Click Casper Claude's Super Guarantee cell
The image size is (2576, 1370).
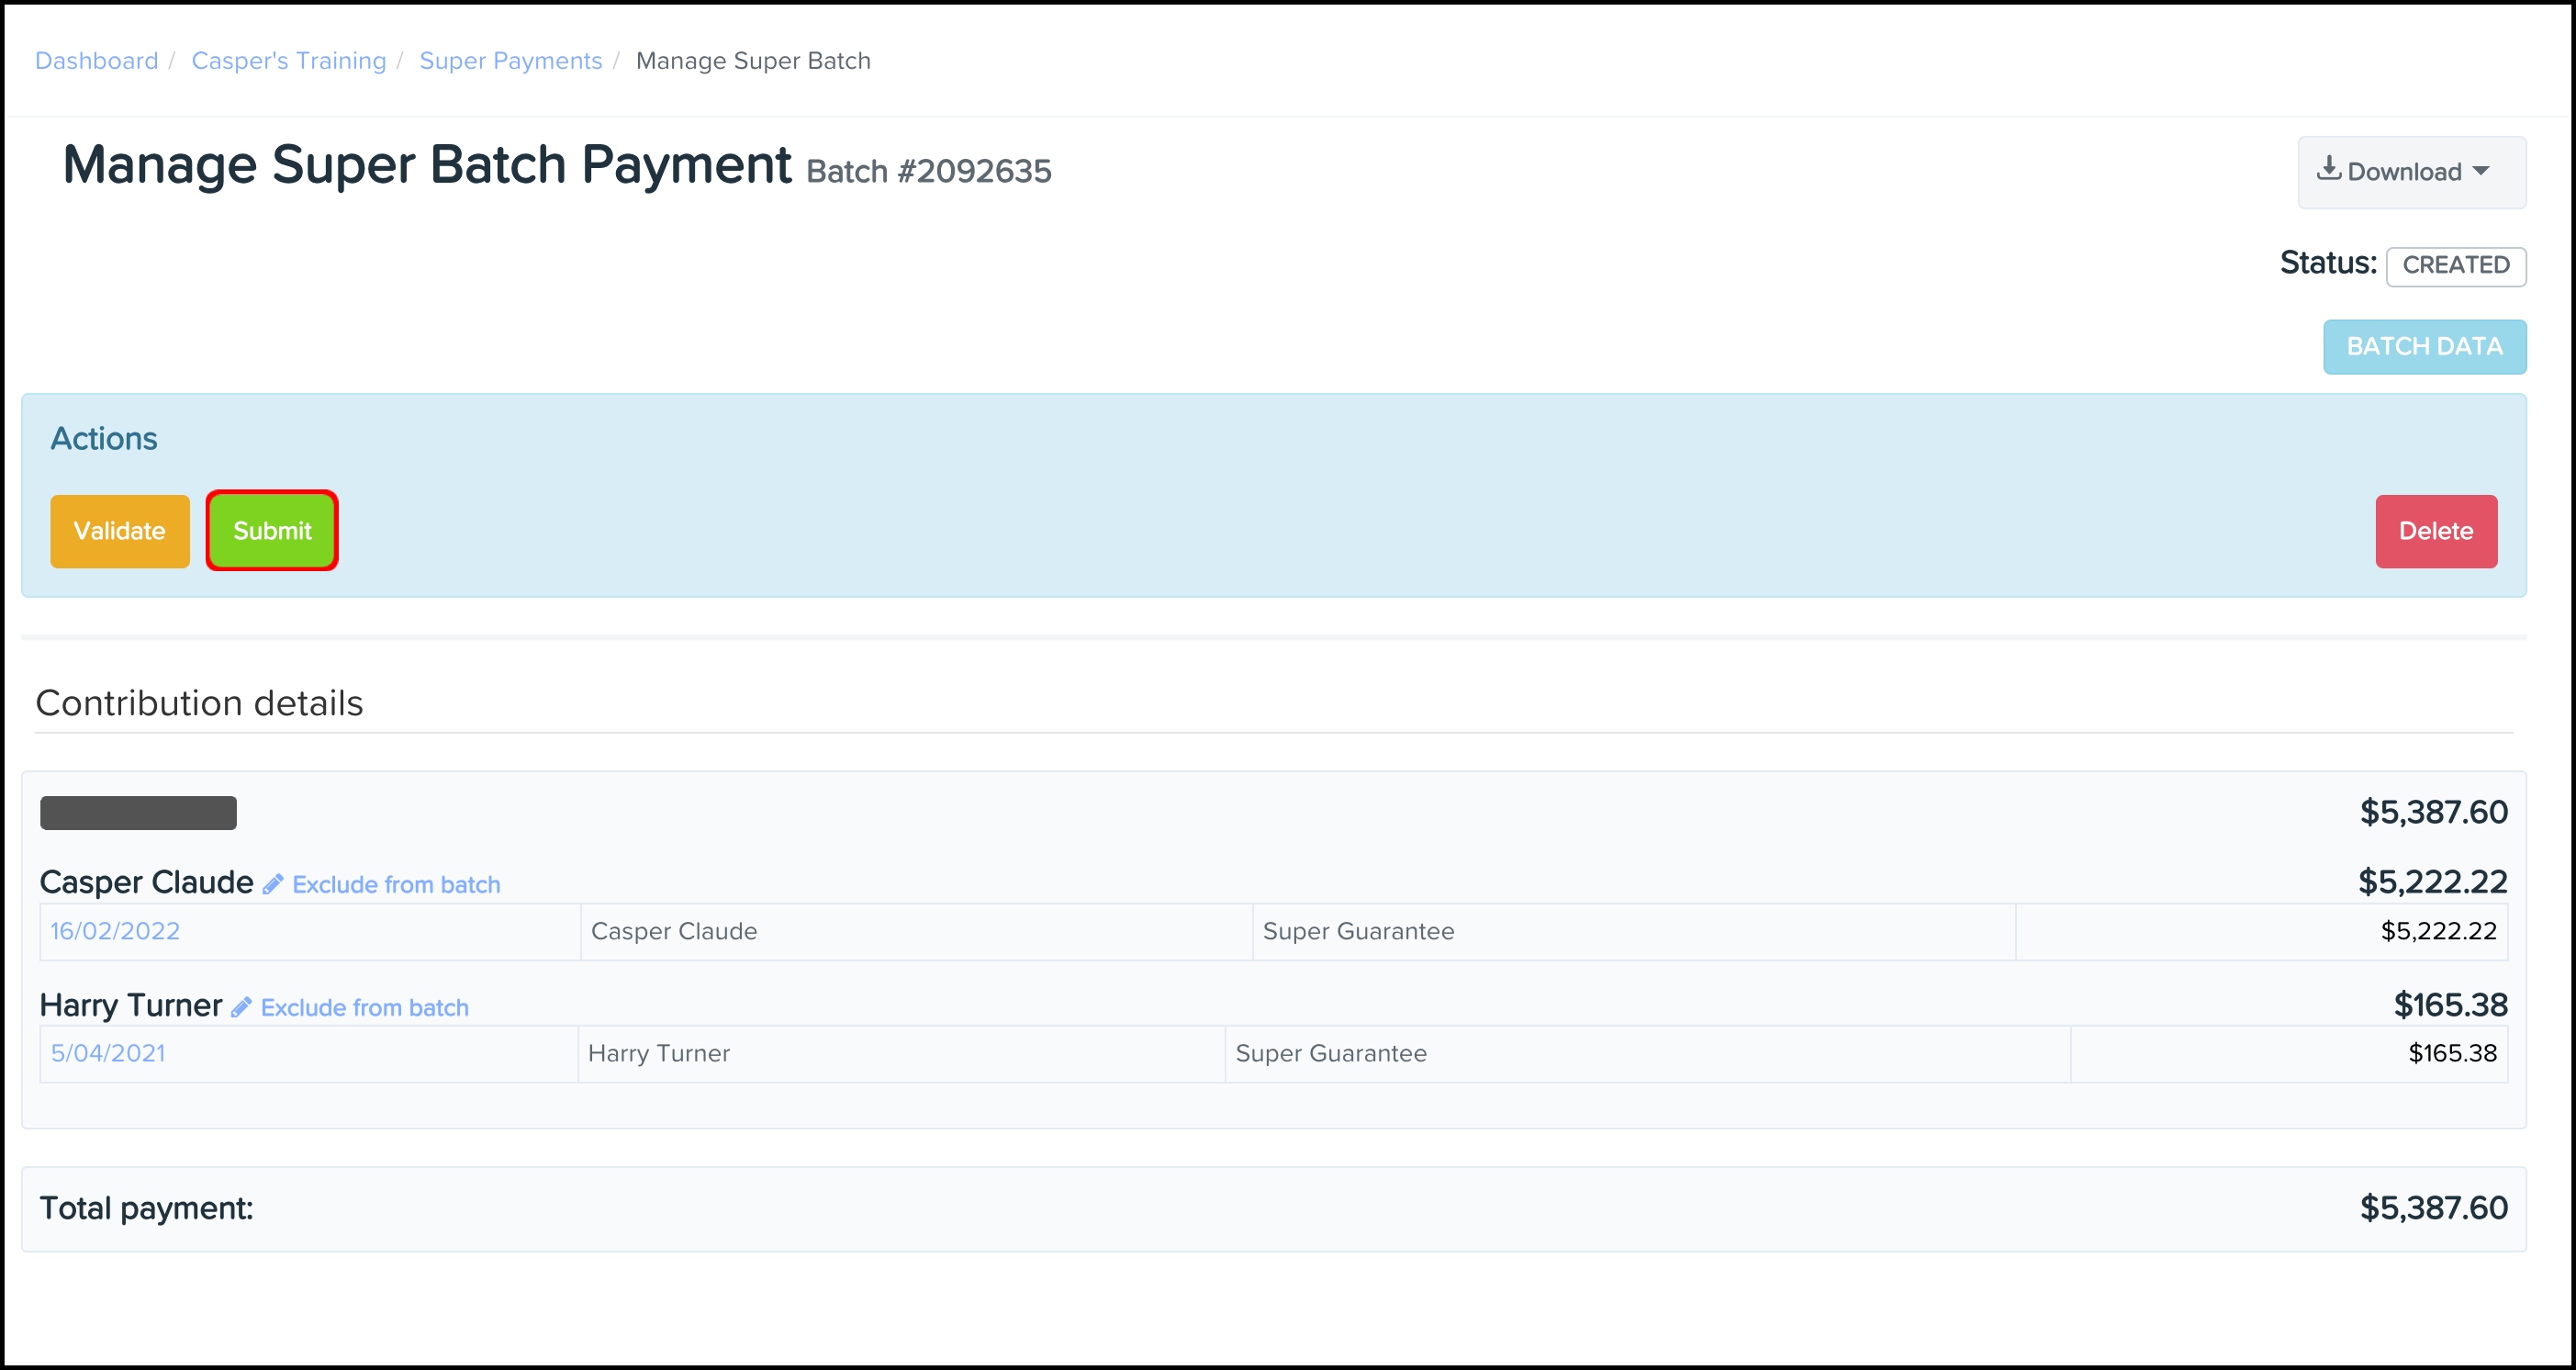click(x=1358, y=931)
